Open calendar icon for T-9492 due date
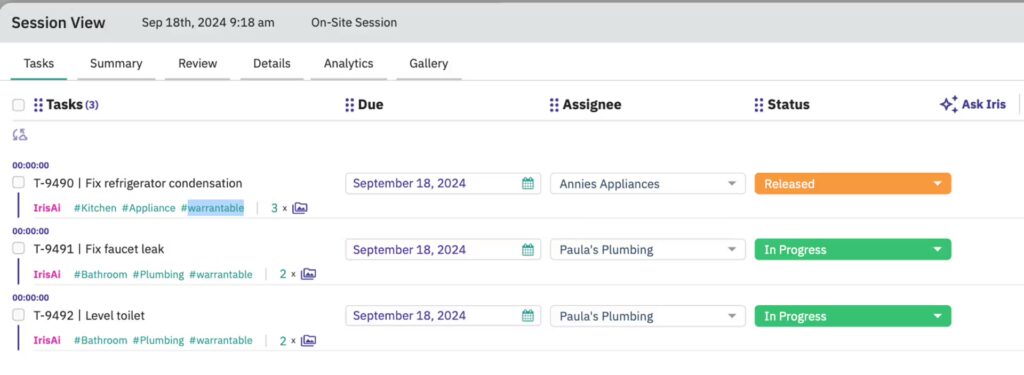The image size is (1024, 375). click(528, 316)
